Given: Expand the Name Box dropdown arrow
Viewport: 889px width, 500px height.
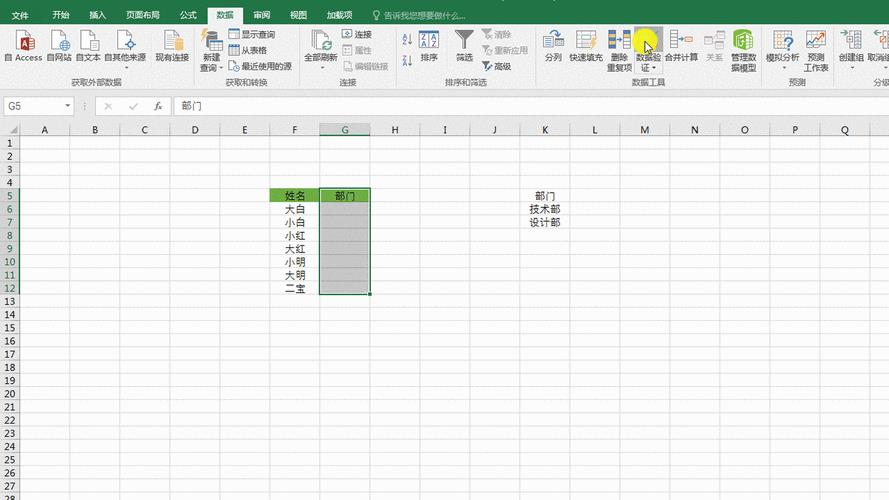Looking at the screenshot, I should 68,106.
